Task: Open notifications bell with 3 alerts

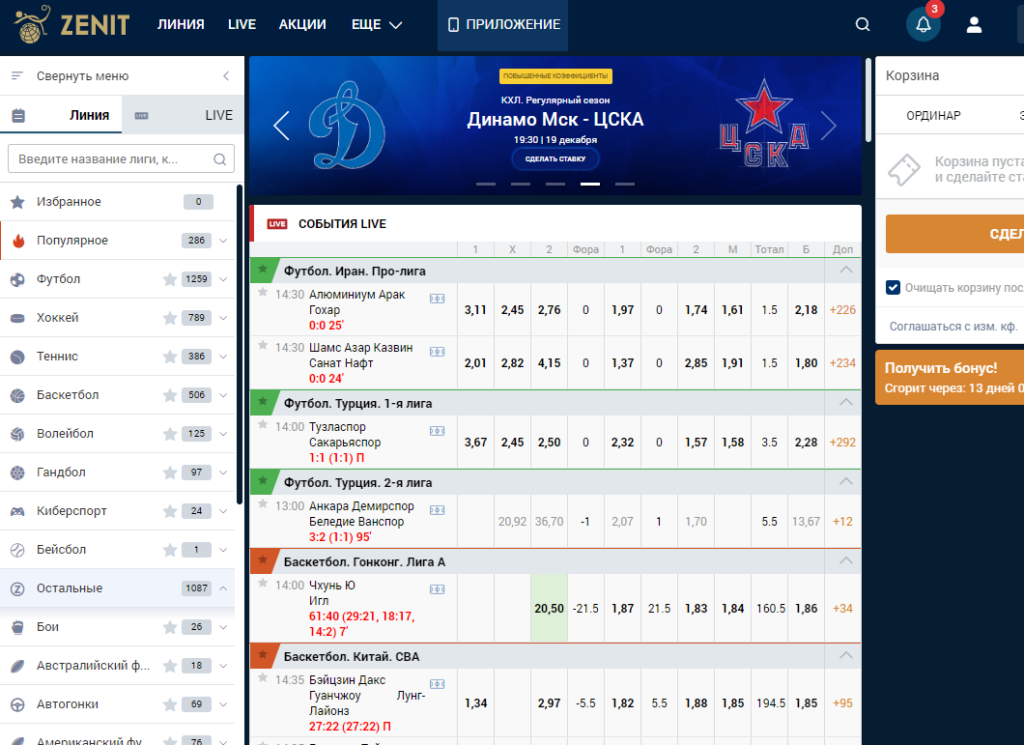Action: [x=923, y=24]
